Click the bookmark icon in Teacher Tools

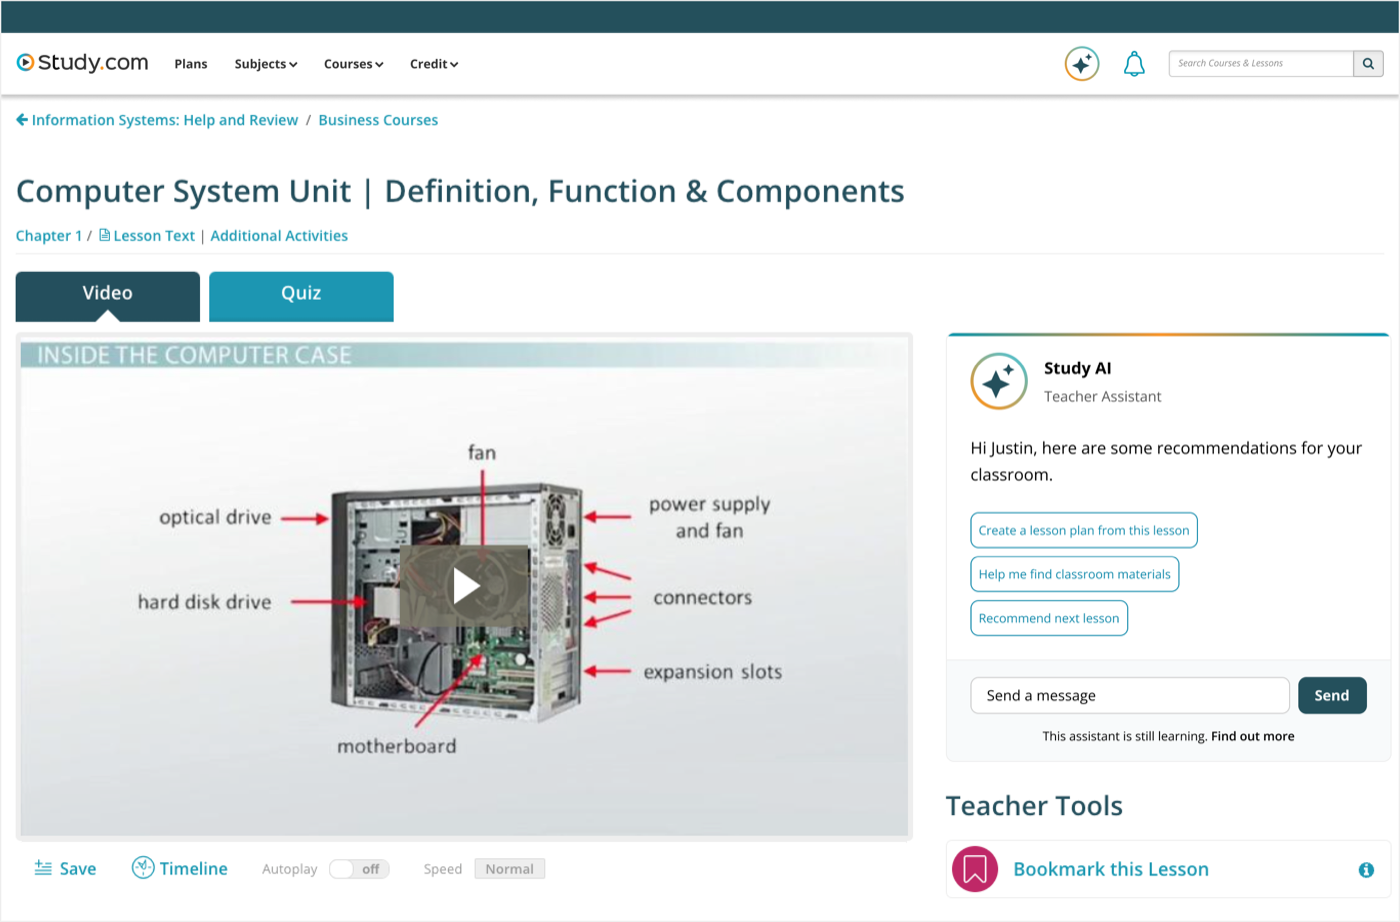pos(975,869)
